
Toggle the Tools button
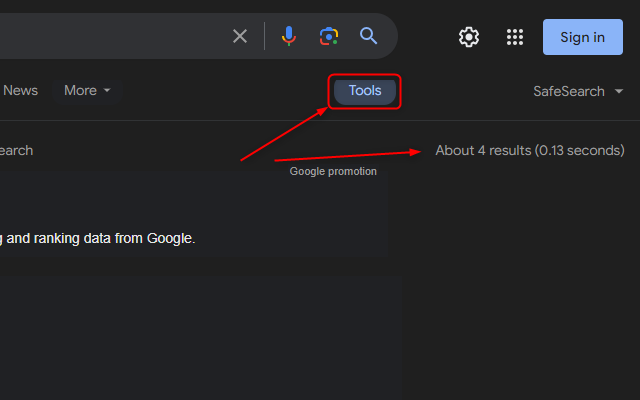click(x=365, y=91)
